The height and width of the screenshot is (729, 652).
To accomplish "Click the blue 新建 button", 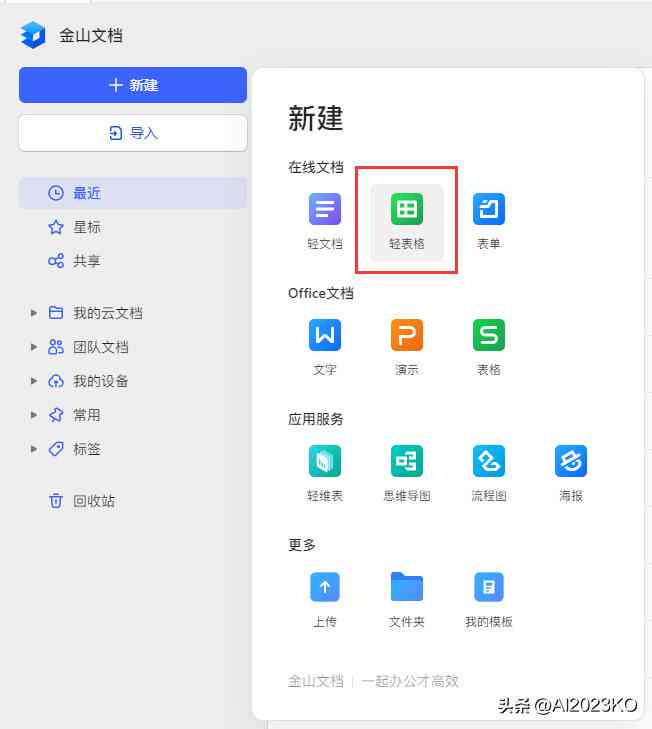I will coord(133,85).
